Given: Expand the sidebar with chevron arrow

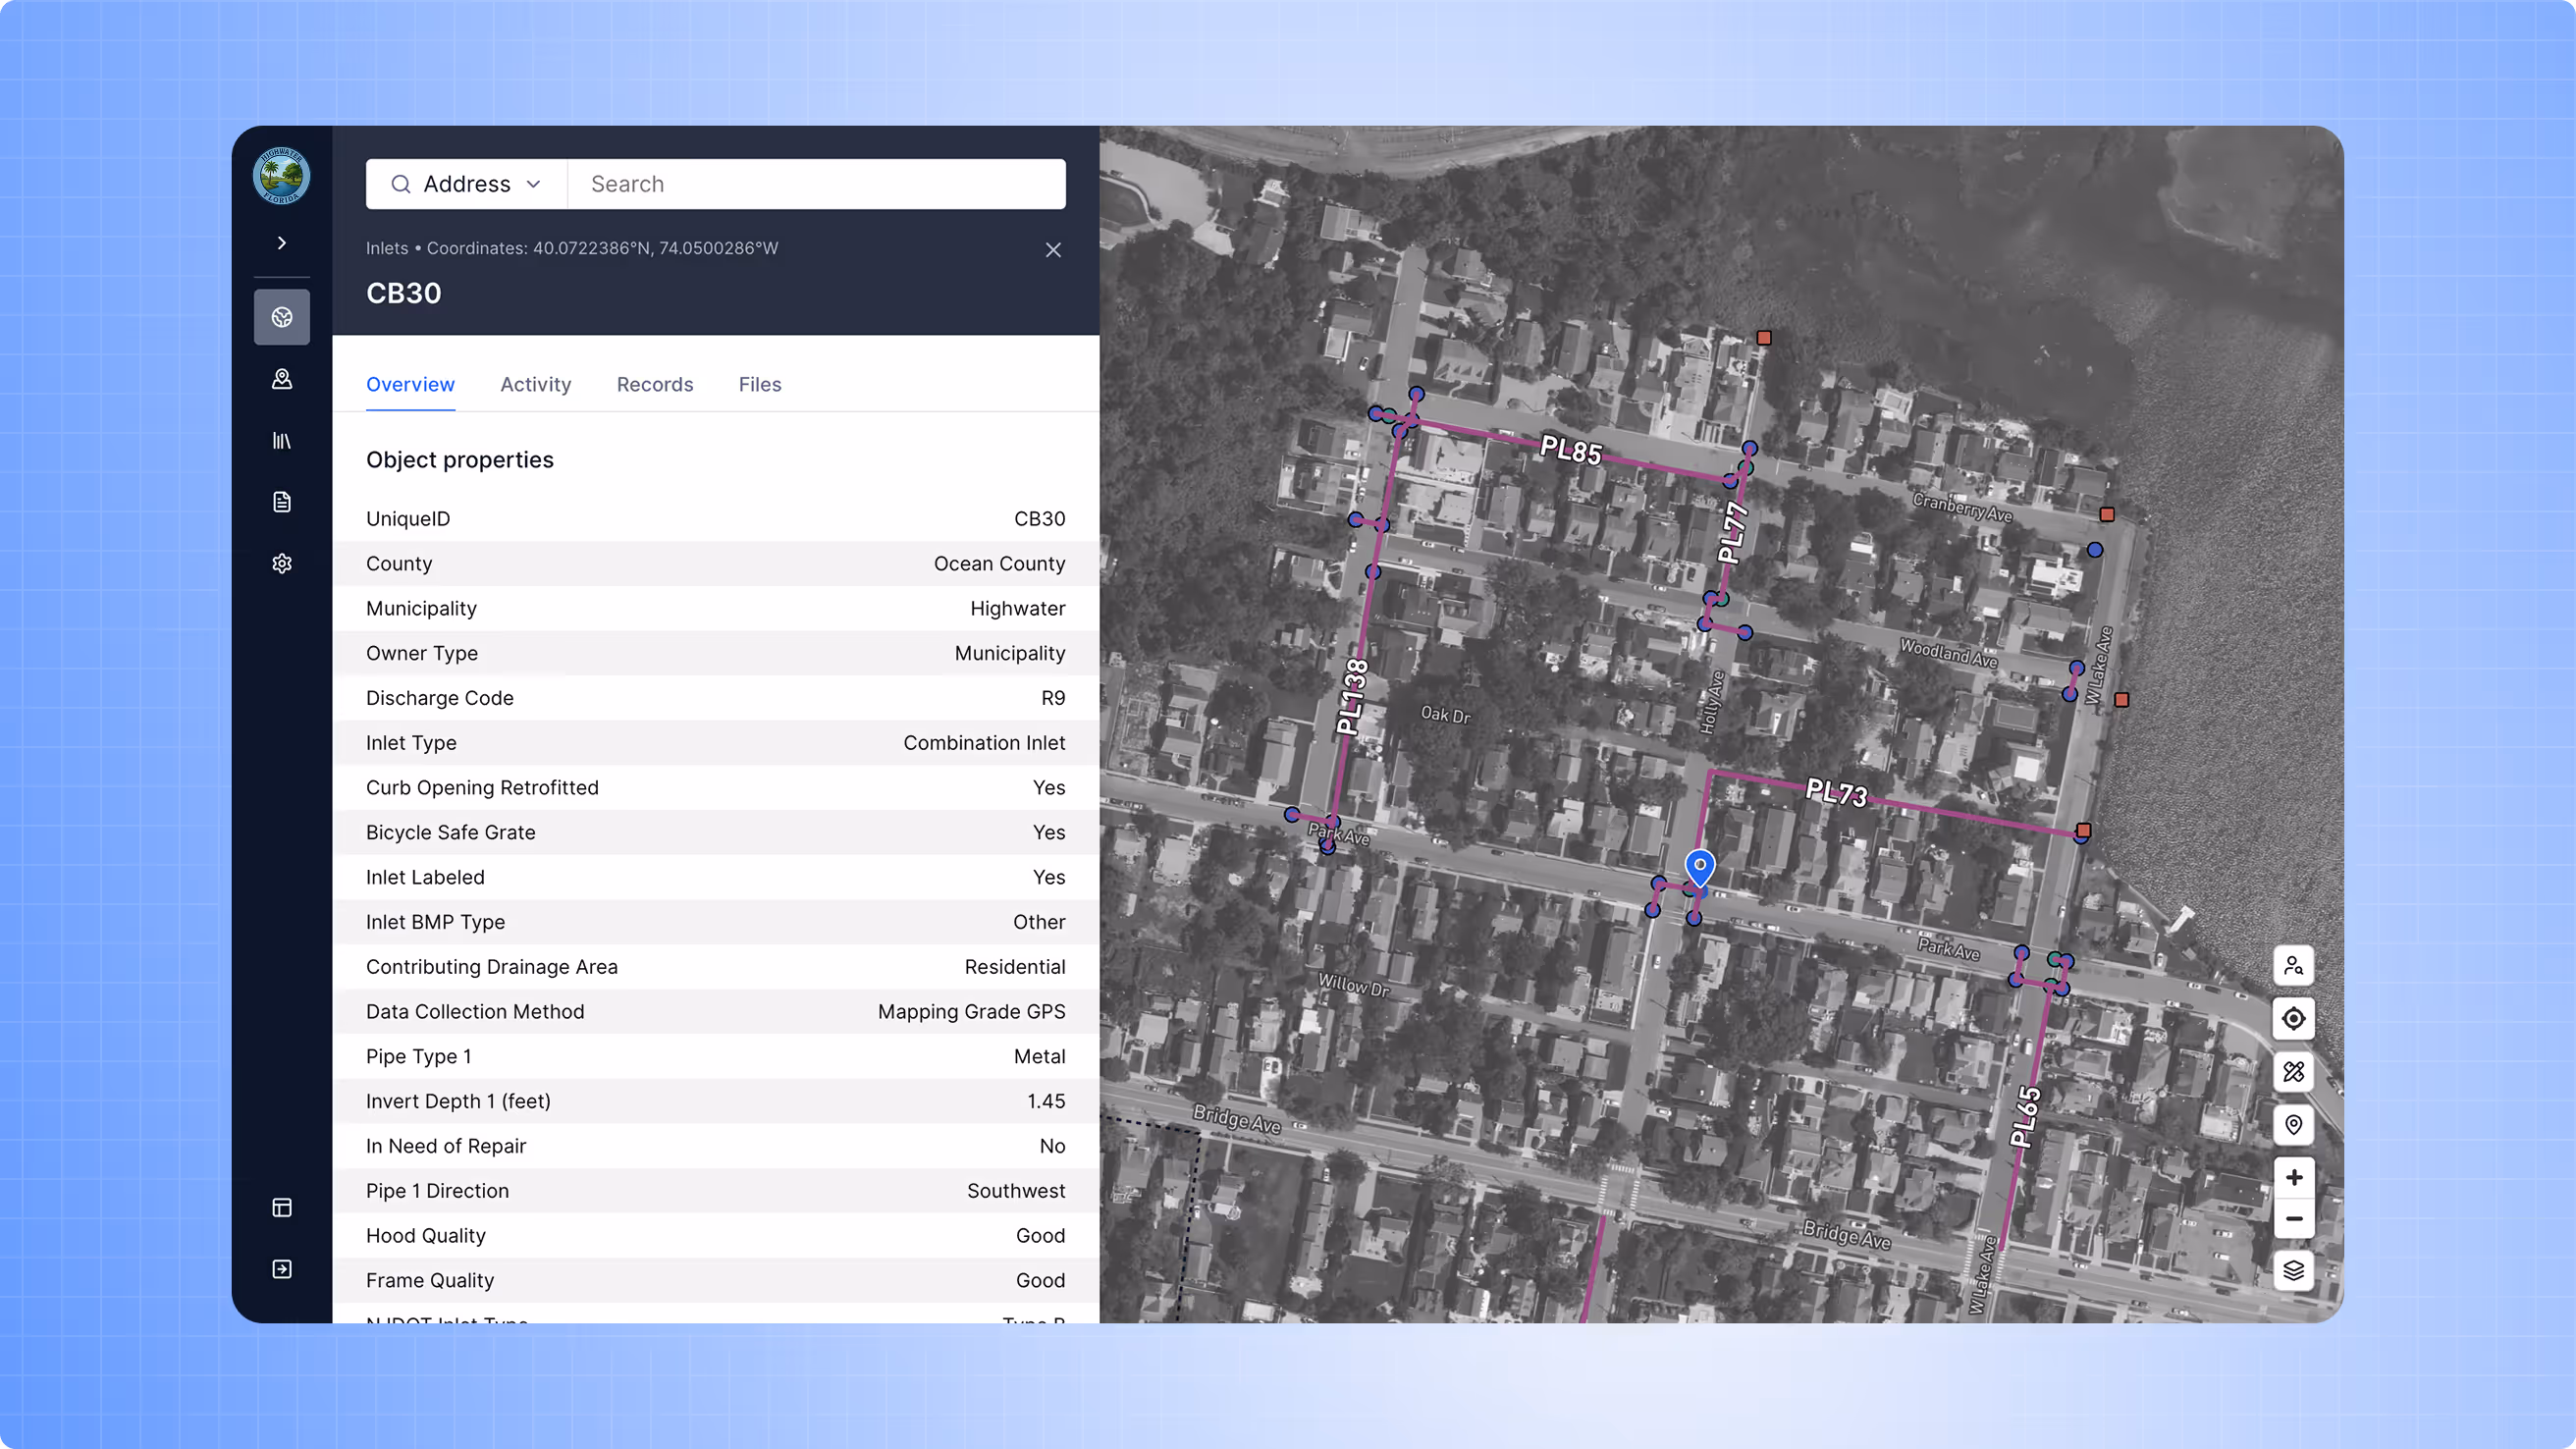Looking at the screenshot, I should pos(282,243).
